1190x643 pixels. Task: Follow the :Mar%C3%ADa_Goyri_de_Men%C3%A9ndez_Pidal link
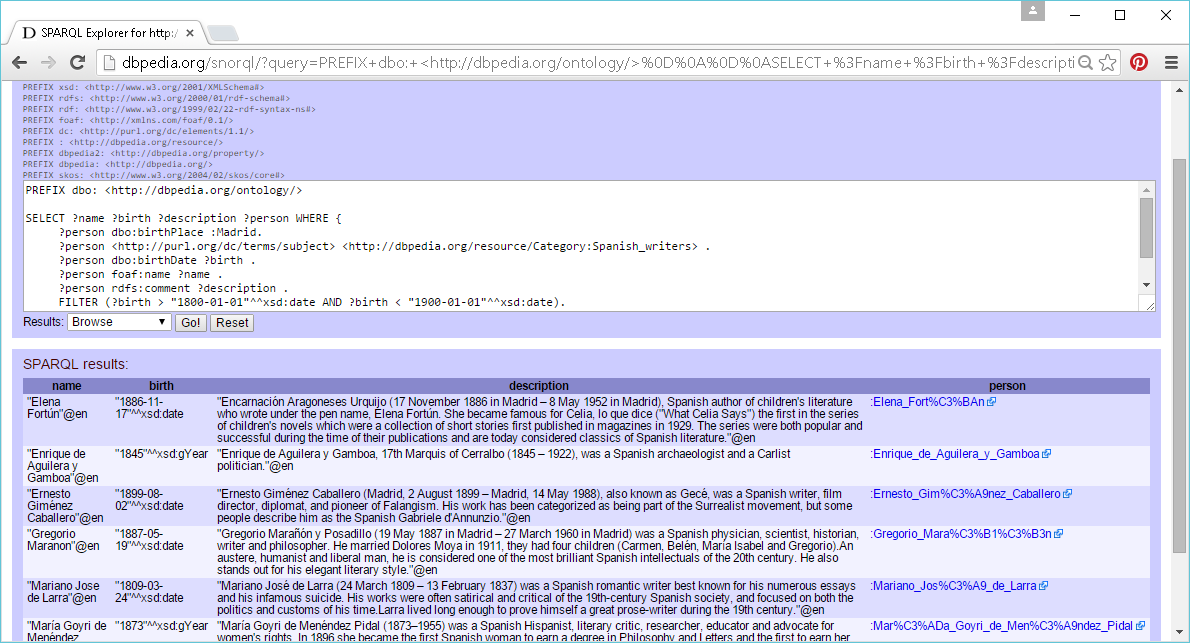pos(1002,626)
